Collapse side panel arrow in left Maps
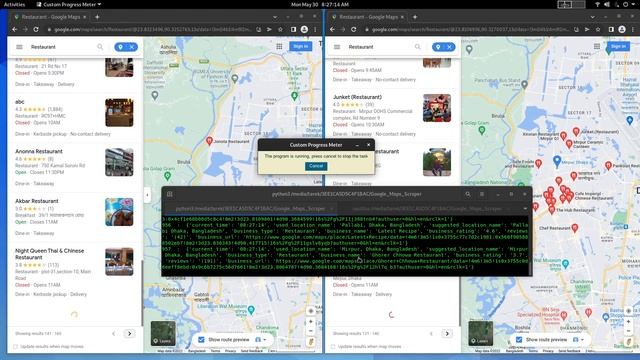This screenshot has height=360, width=640. (147, 195)
